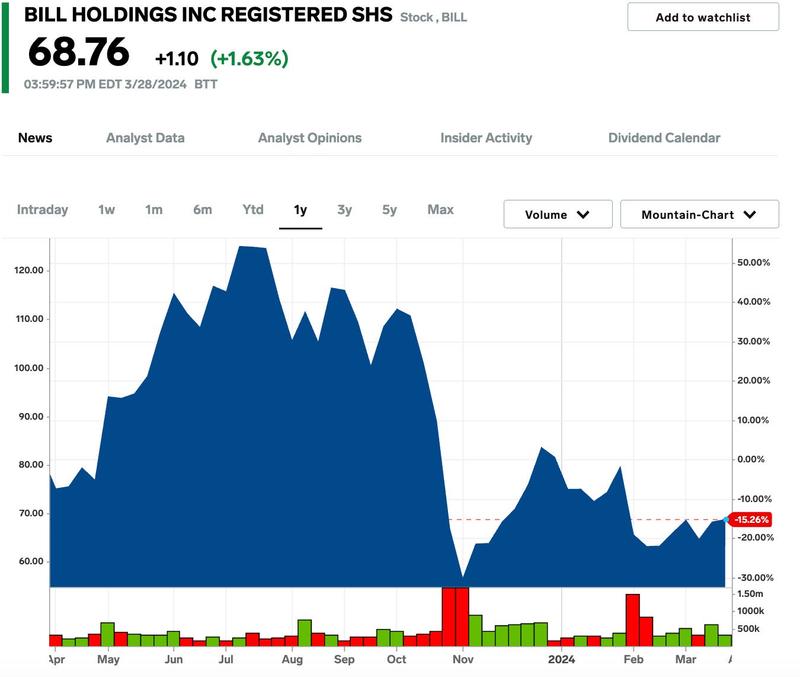
Task: Open the Analyst Opinions tab
Action: click(310, 138)
